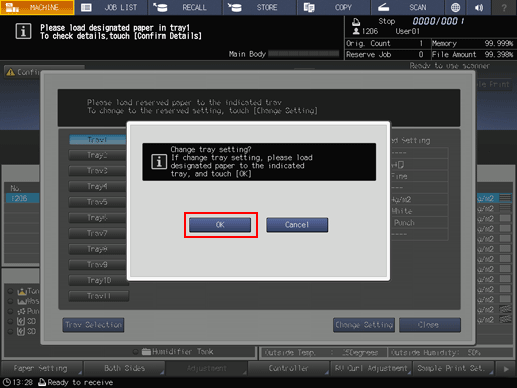Click the info icon in dialog

[159, 162]
